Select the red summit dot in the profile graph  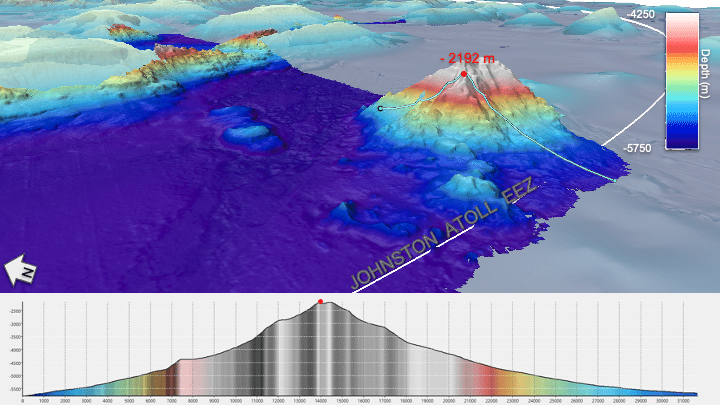321,301
